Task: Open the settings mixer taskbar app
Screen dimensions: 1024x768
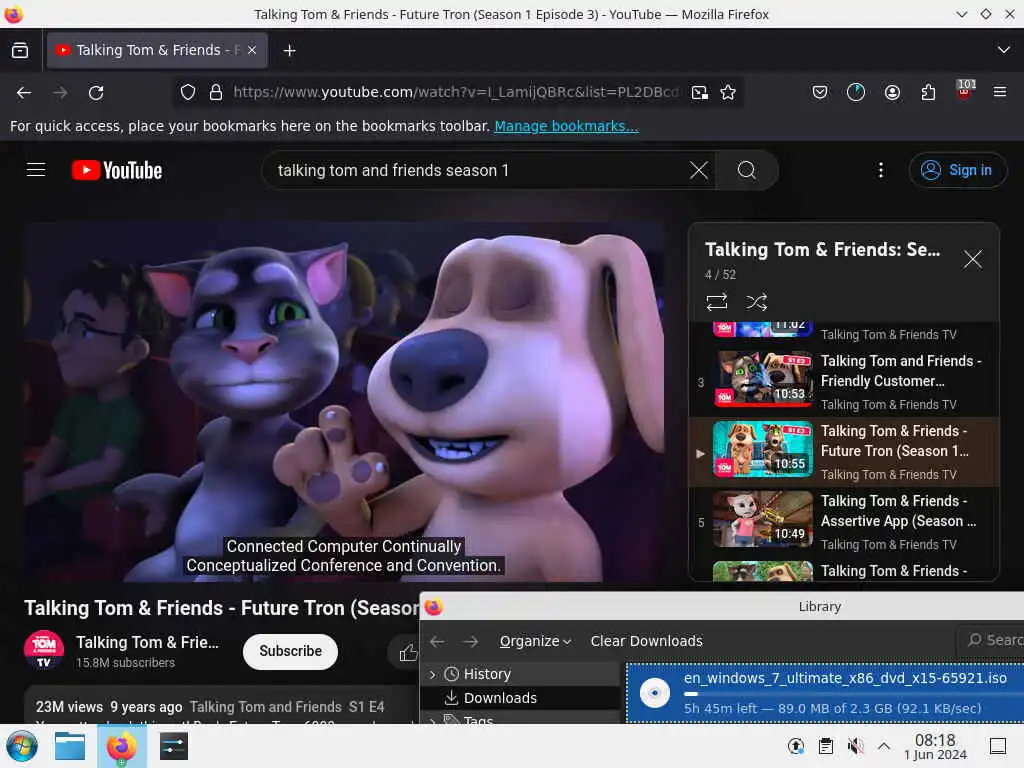Action: pyautogui.click(x=173, y=746)
